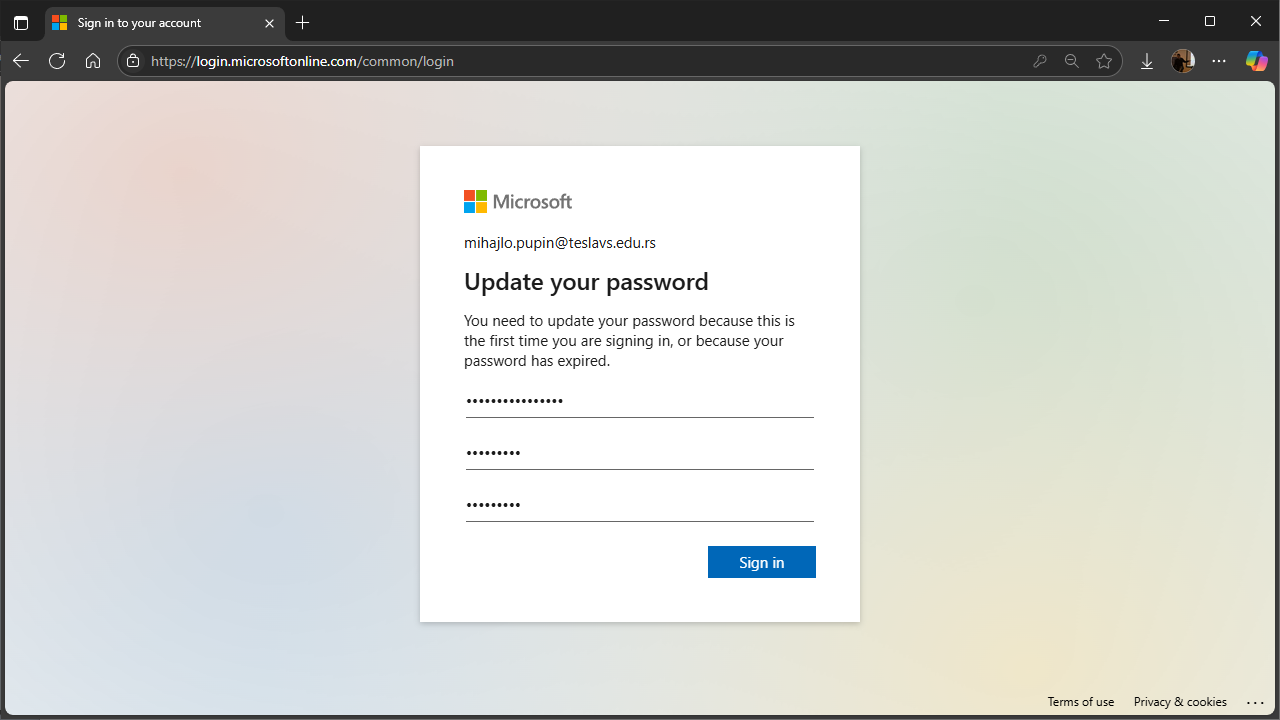Maximize the browser window

tap(1210, 21)
